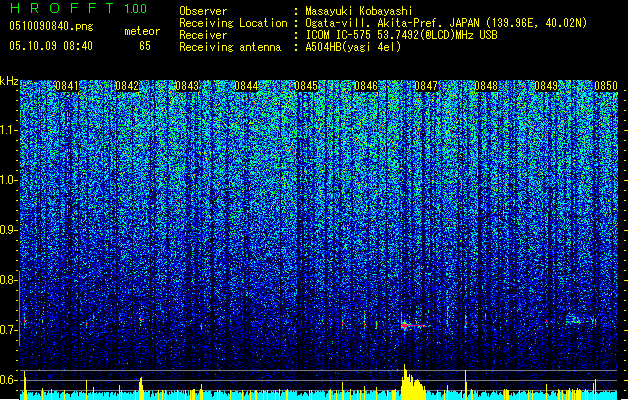Image resolution: width=629 pixels, height=400 pixels.
Task: Click the meteor count 65
Action: coord(145,46)
